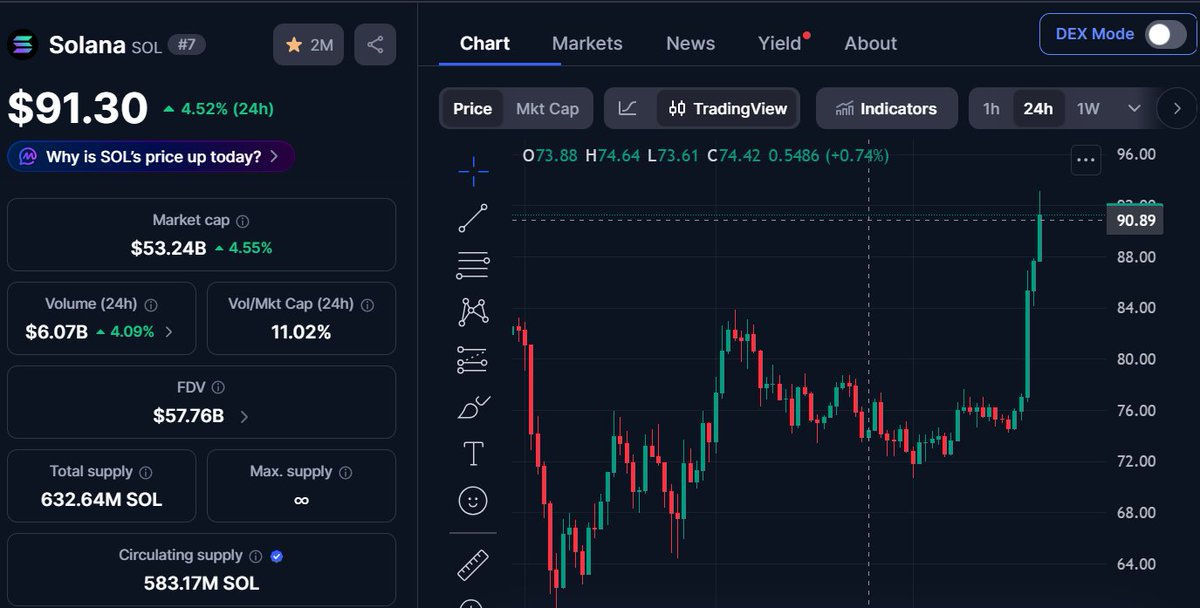The image size is (1200, 608).
Task: Click the 90.89 price label on axis
Action: (1136, 220)
